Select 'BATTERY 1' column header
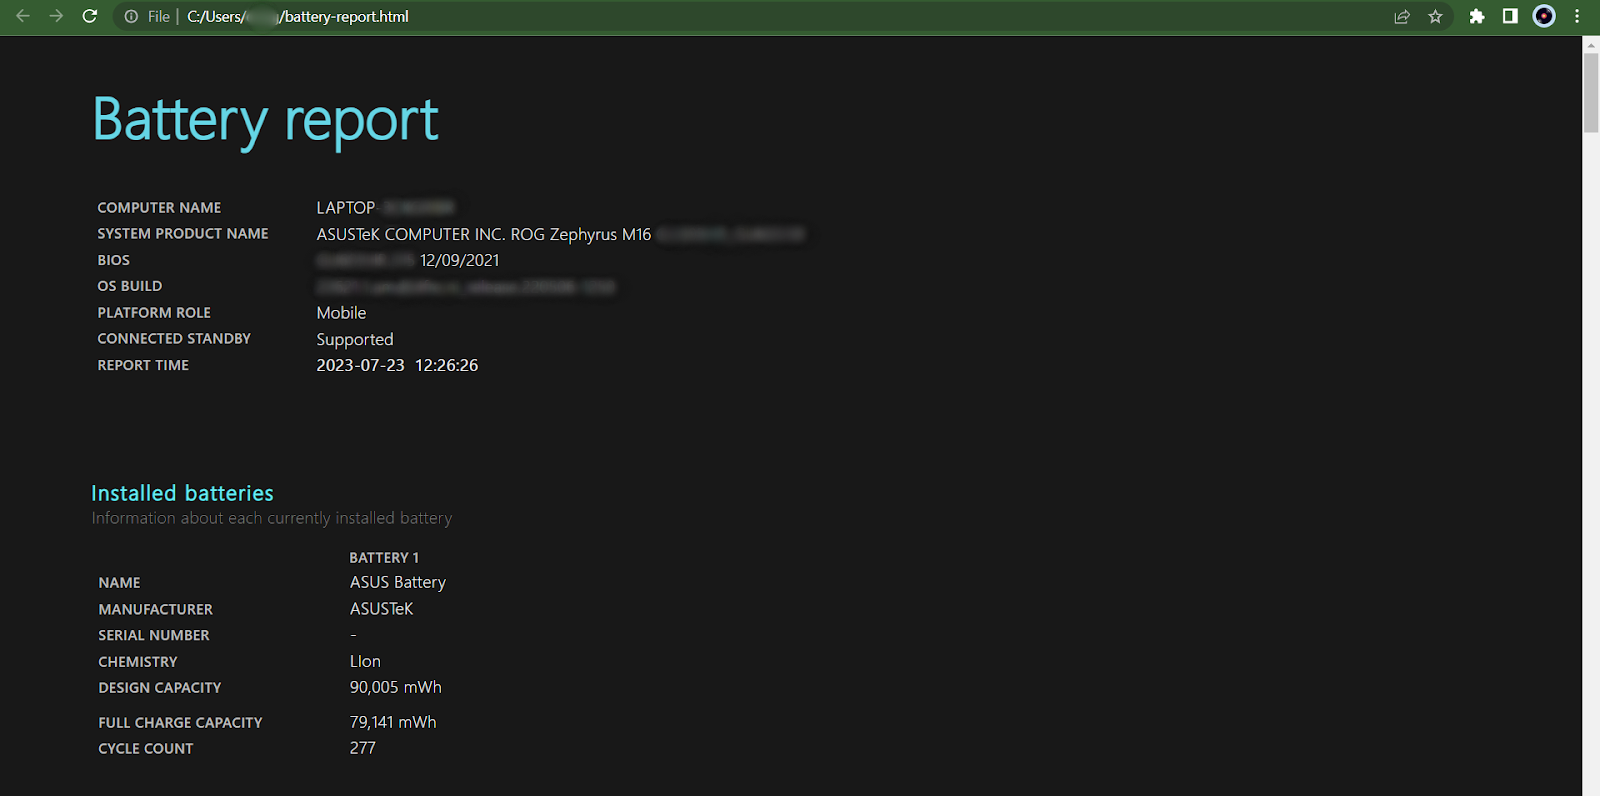This screenshot has width=1600, height=796. 384,558
